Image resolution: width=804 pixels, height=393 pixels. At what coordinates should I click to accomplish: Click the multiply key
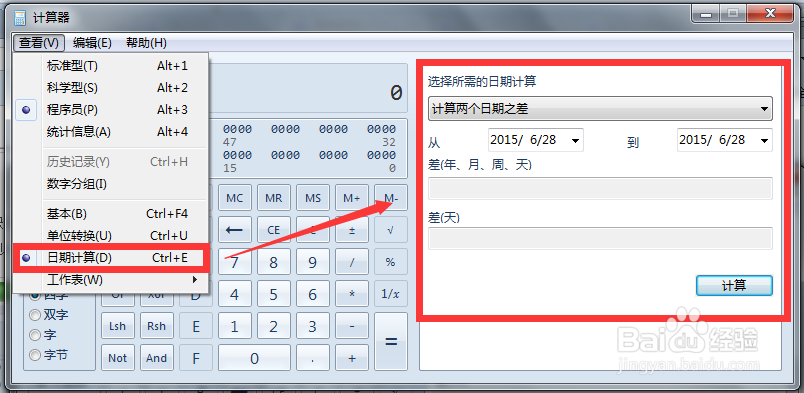click(x=352, y=294)
